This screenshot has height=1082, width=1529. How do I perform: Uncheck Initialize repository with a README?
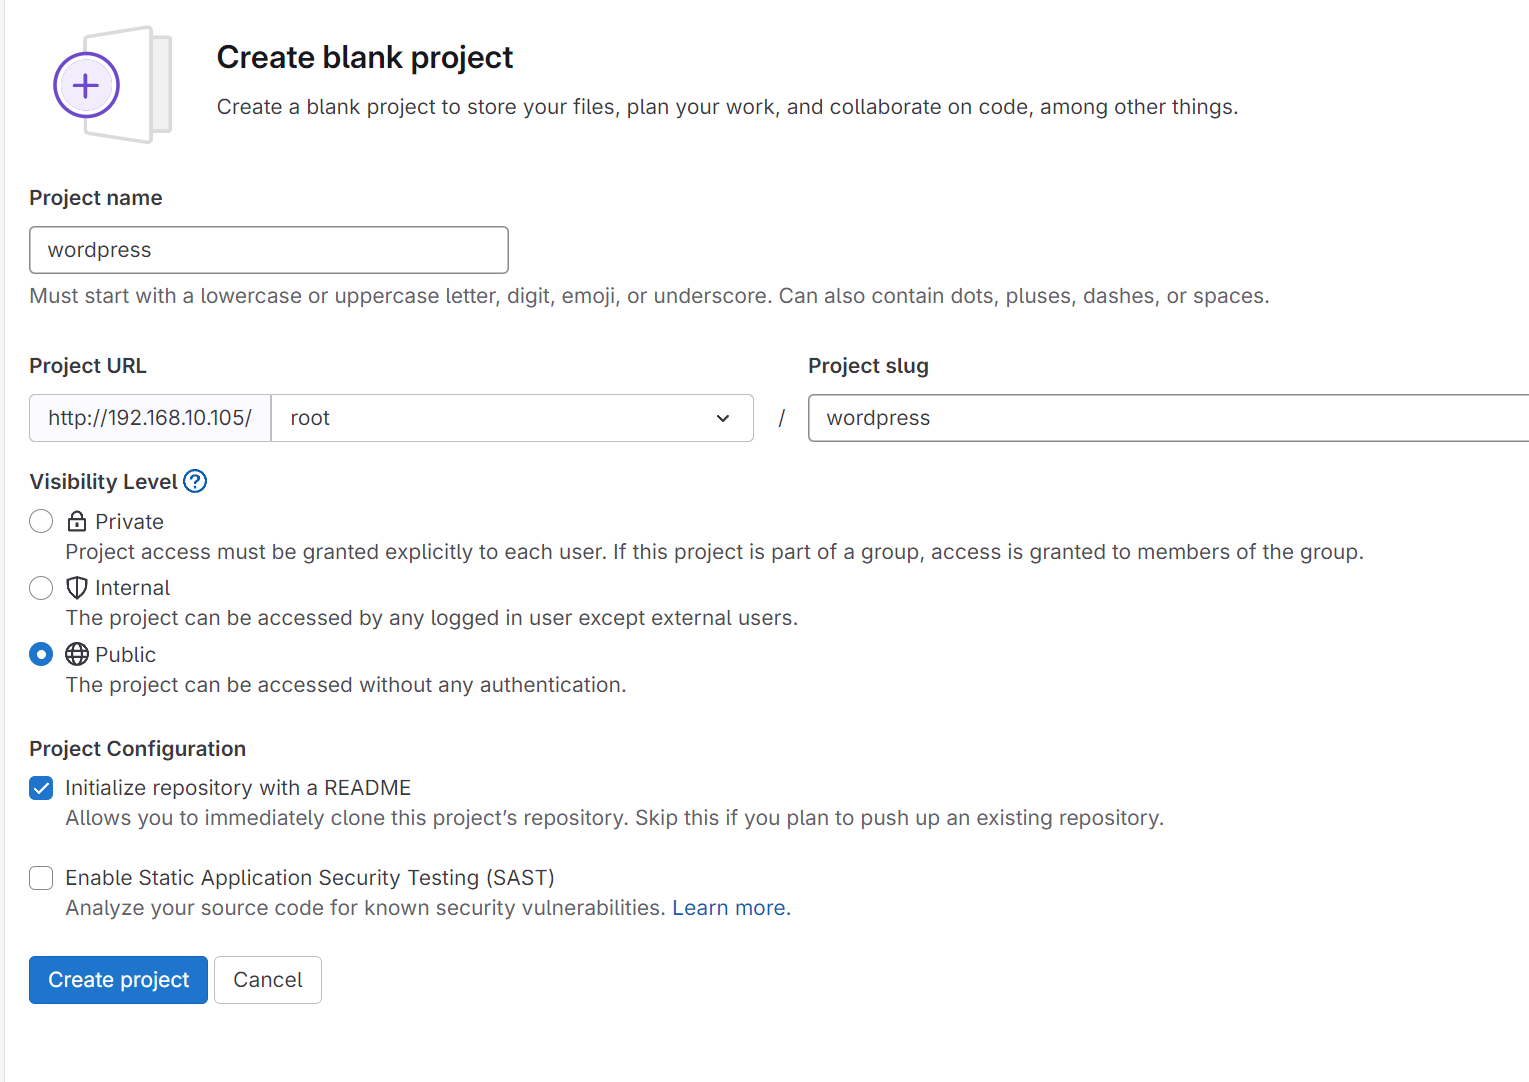(x=41, y=788)
